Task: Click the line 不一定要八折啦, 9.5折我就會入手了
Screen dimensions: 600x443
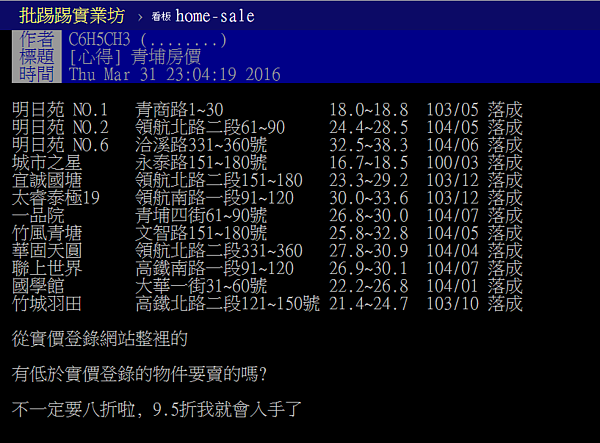Action: pos(157,409)
